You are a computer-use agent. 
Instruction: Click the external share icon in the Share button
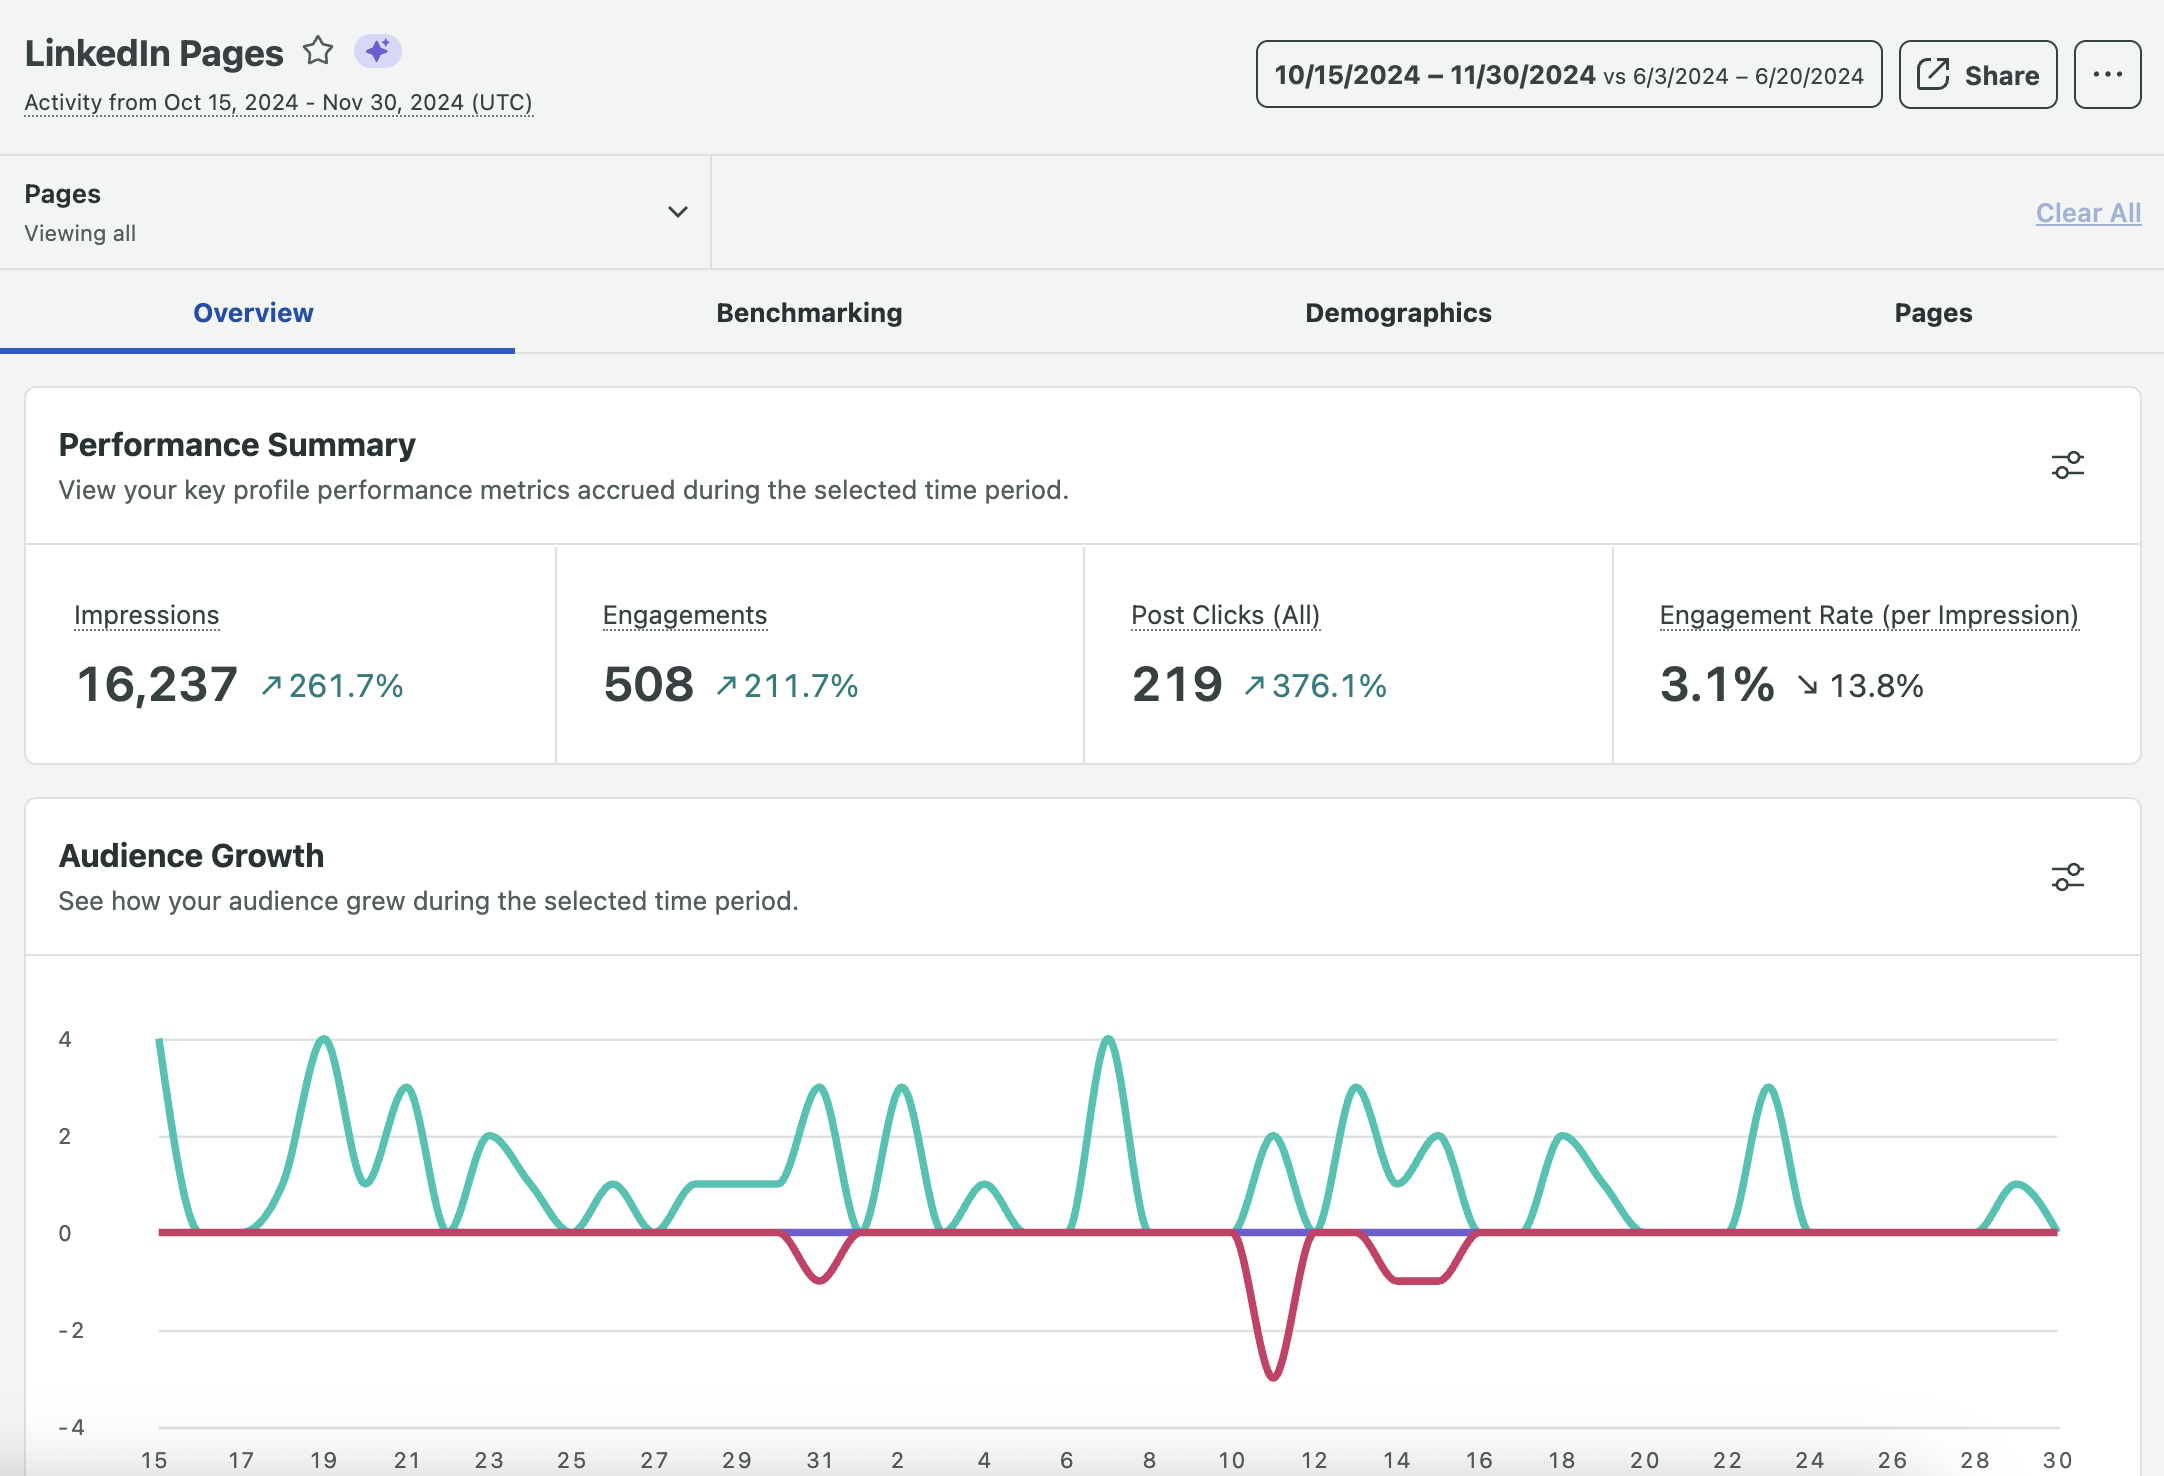pos(1934,73)
